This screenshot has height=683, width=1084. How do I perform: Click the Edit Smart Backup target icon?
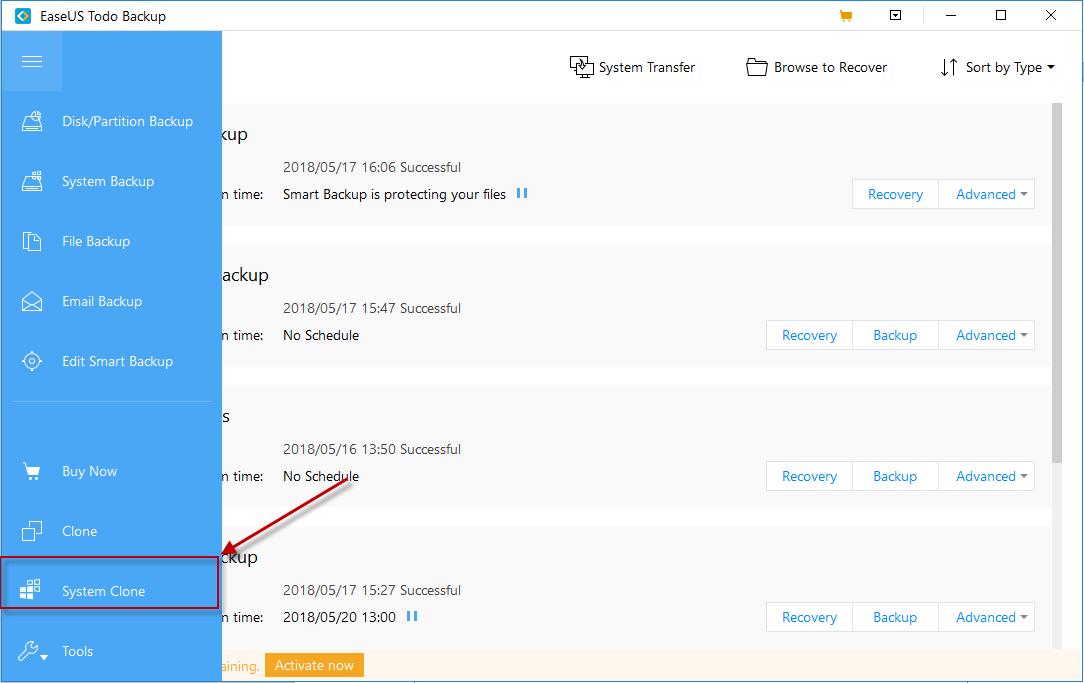coord(32,361)
